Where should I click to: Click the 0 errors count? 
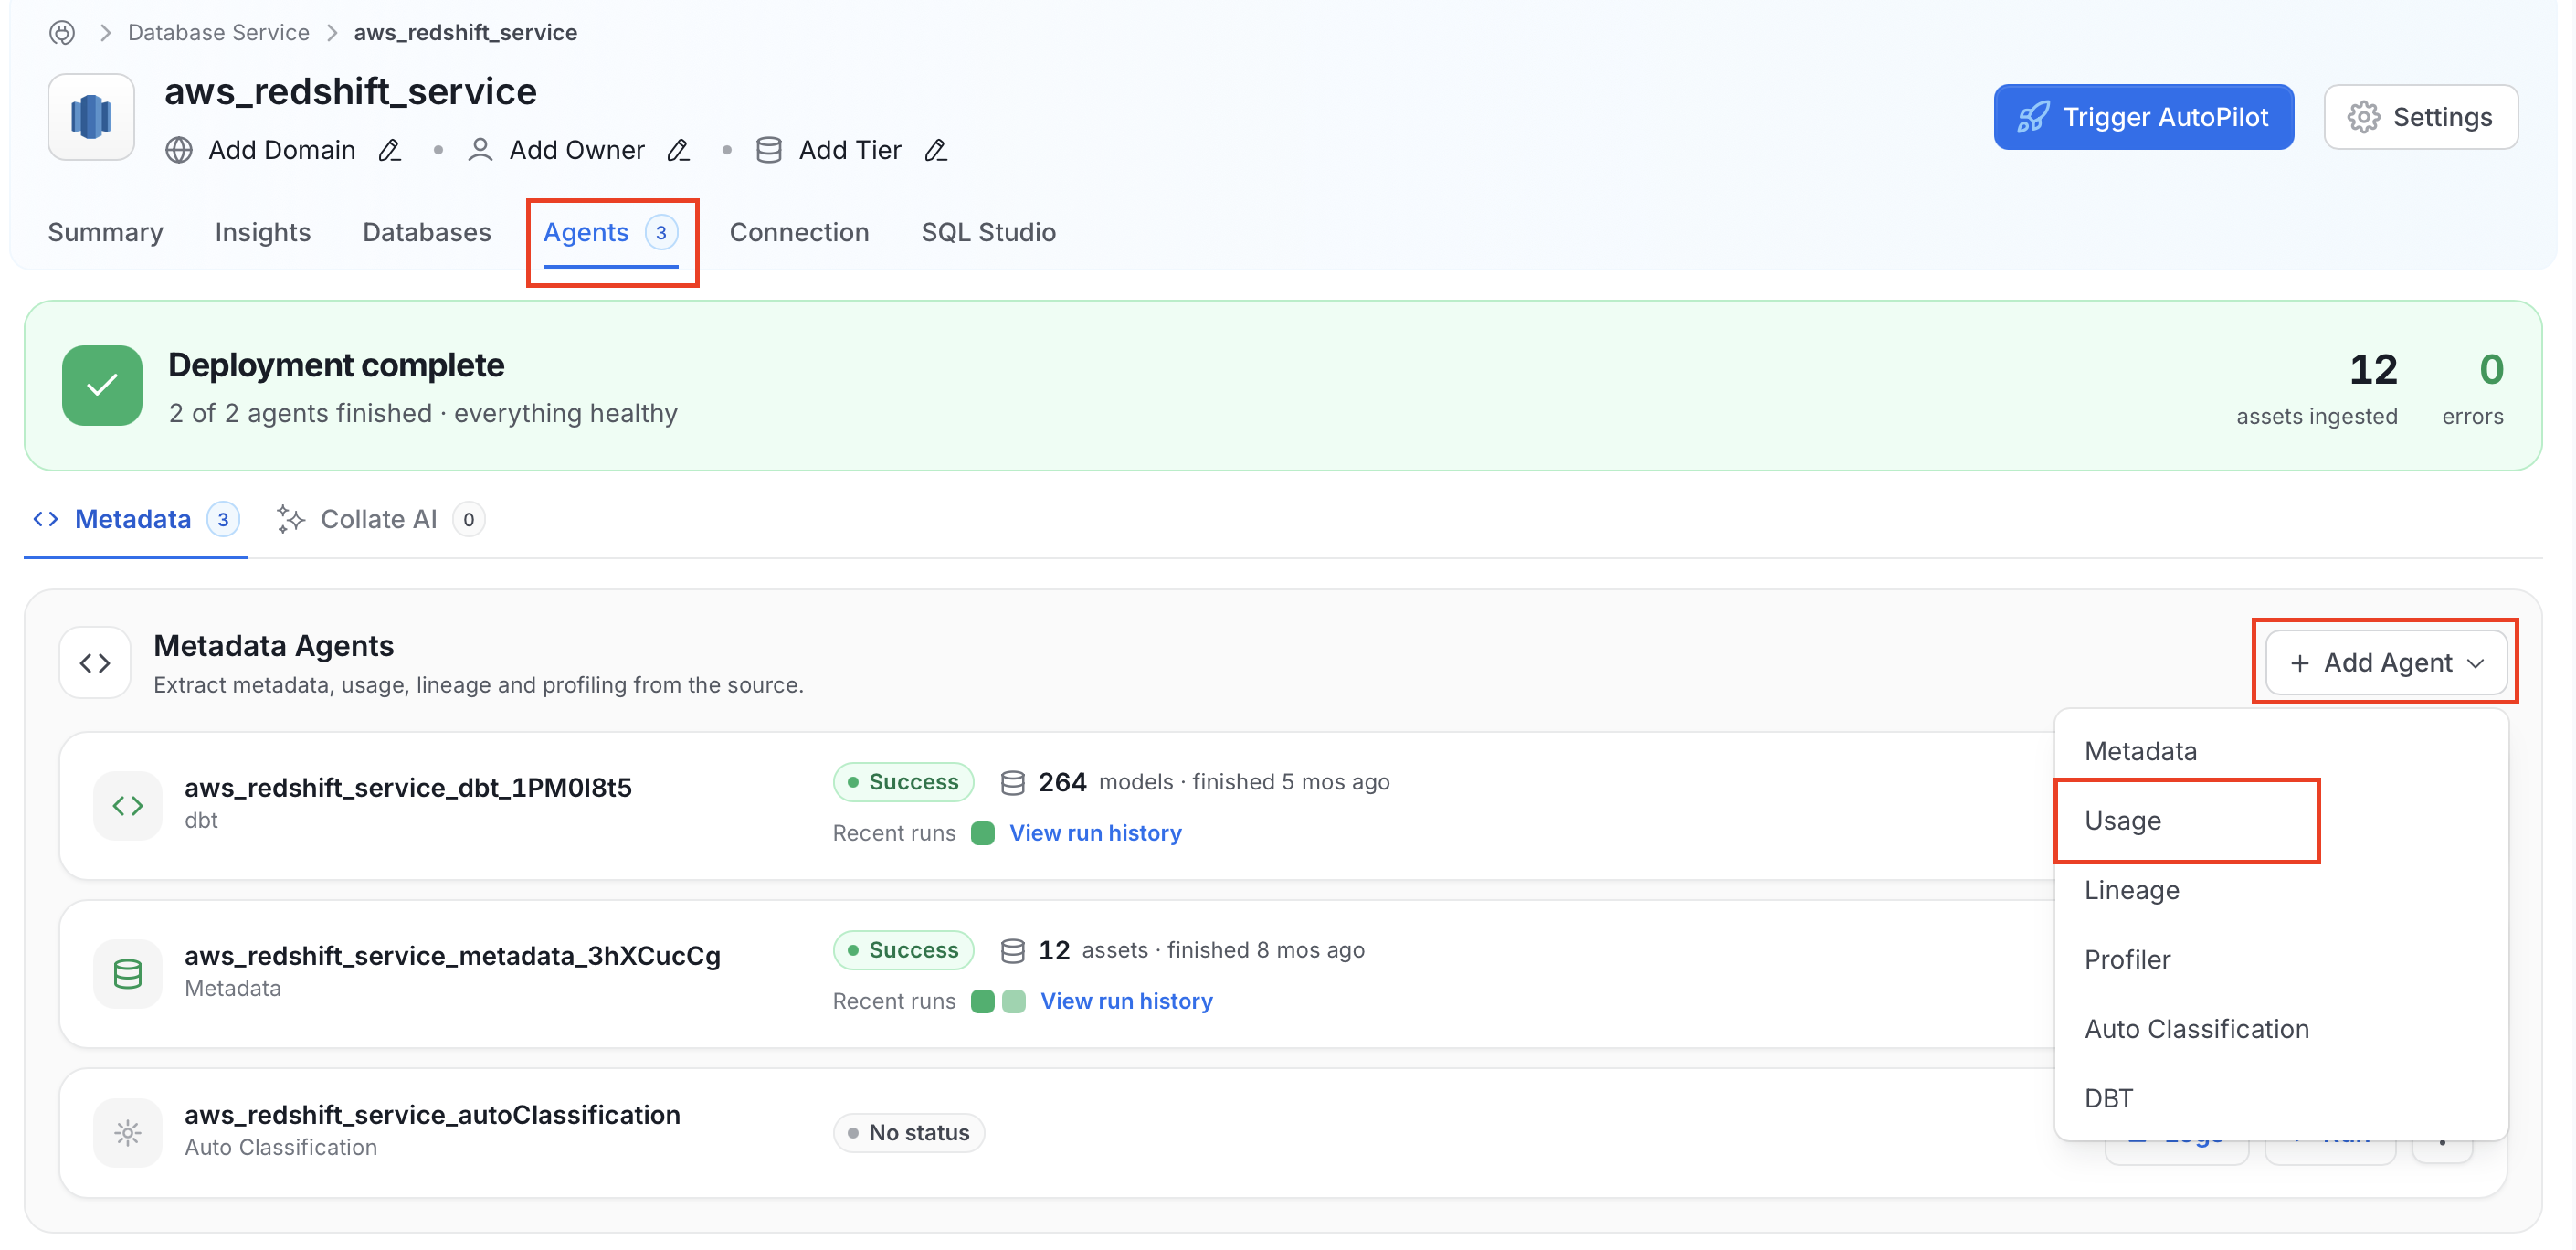2491,370
